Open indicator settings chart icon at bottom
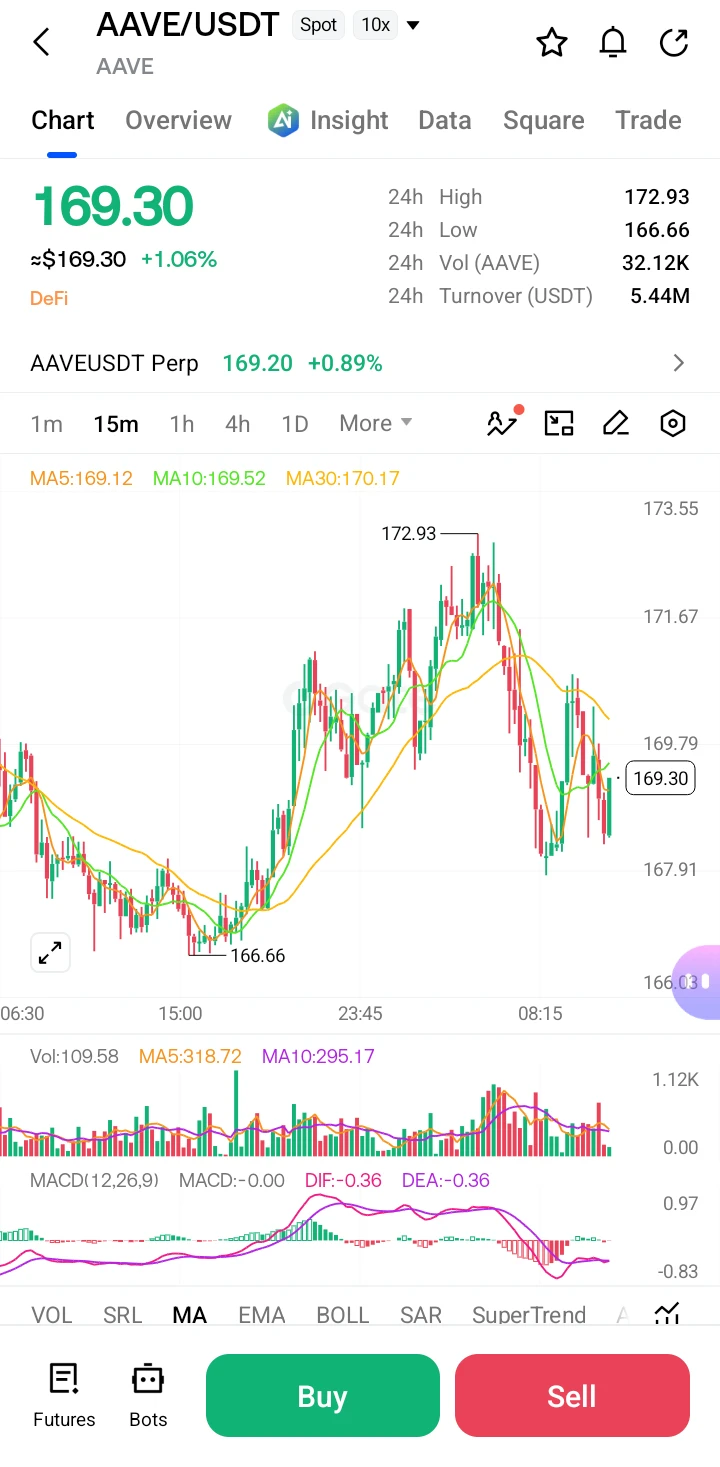Viewport: 720px width, 1467px height. (667, 1314)
